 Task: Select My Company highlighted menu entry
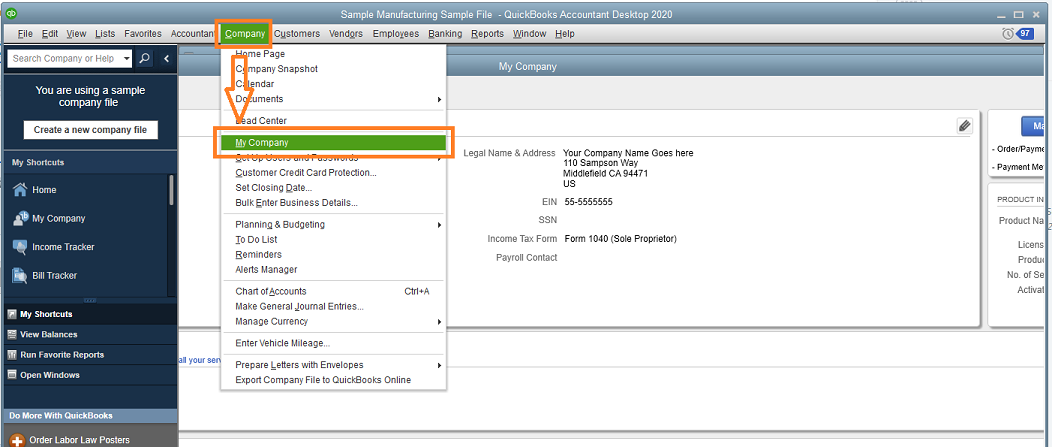333,142
